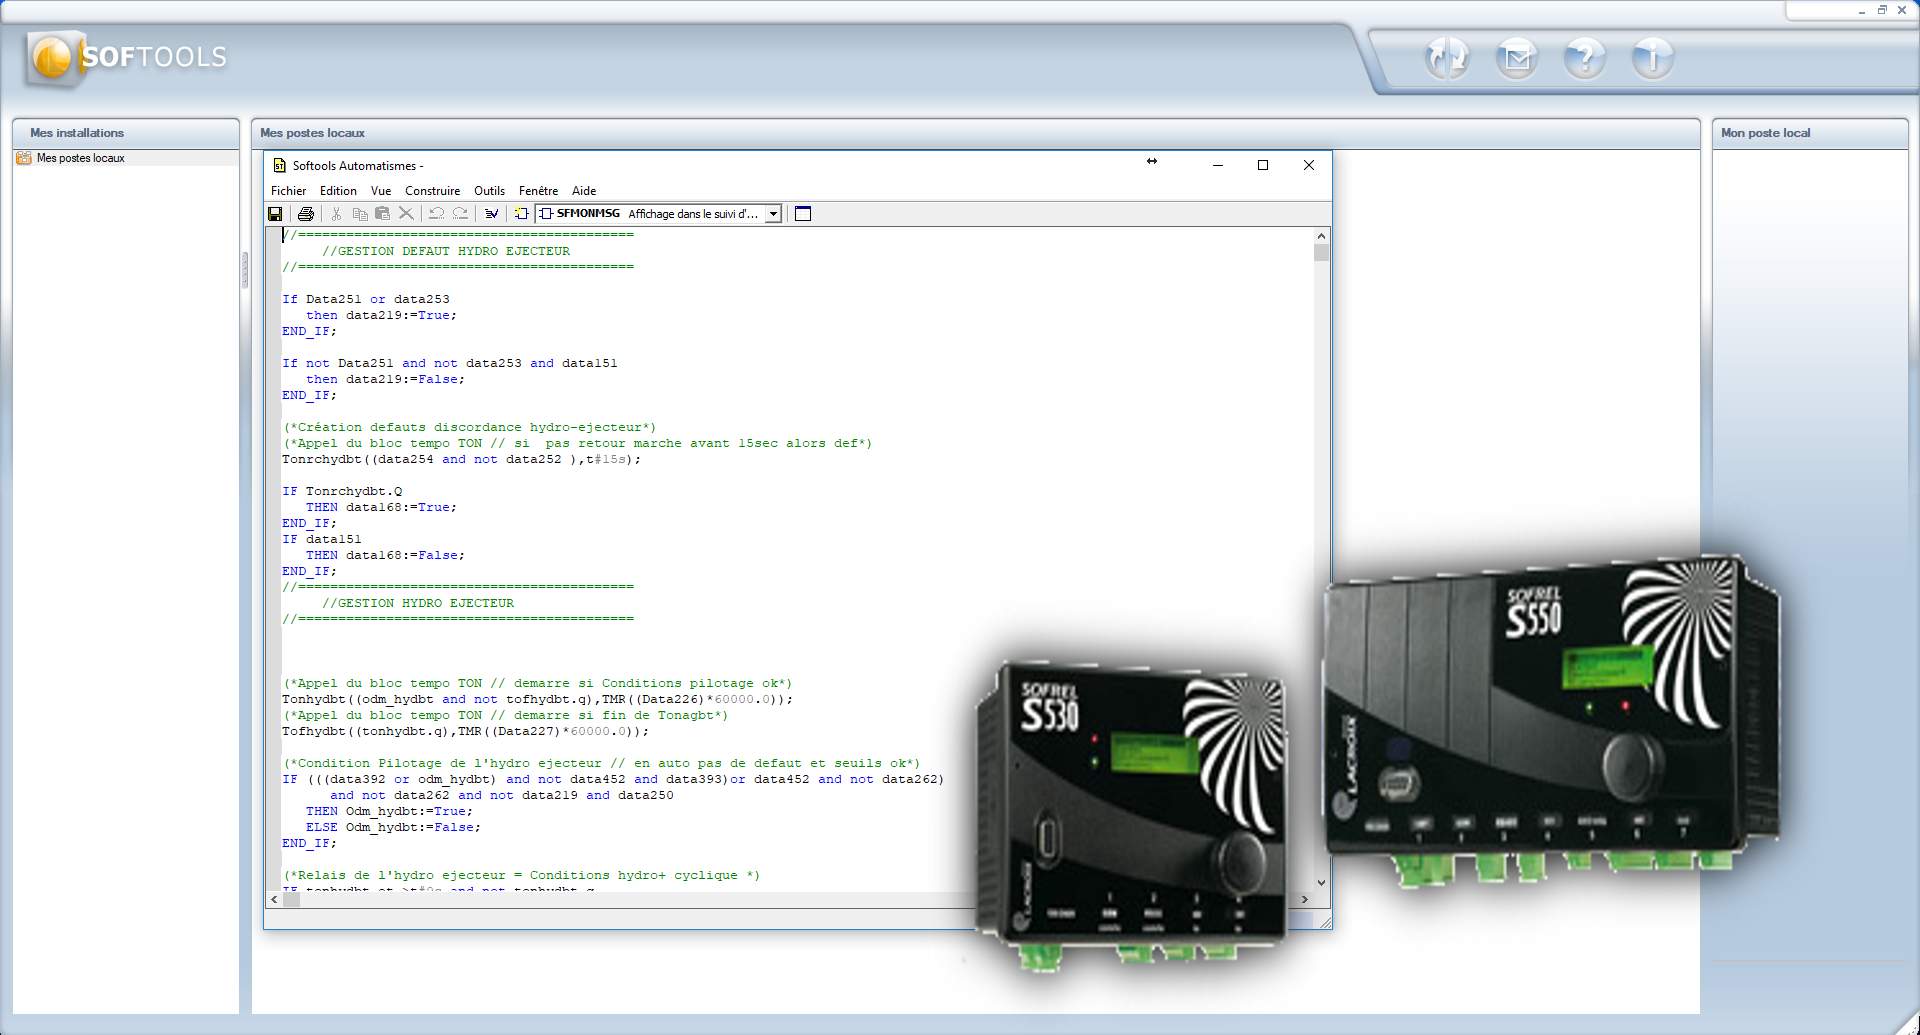Click the Paste clipboard icon
This screenshot has width=1920, height=1035.
tap(382, 214)
